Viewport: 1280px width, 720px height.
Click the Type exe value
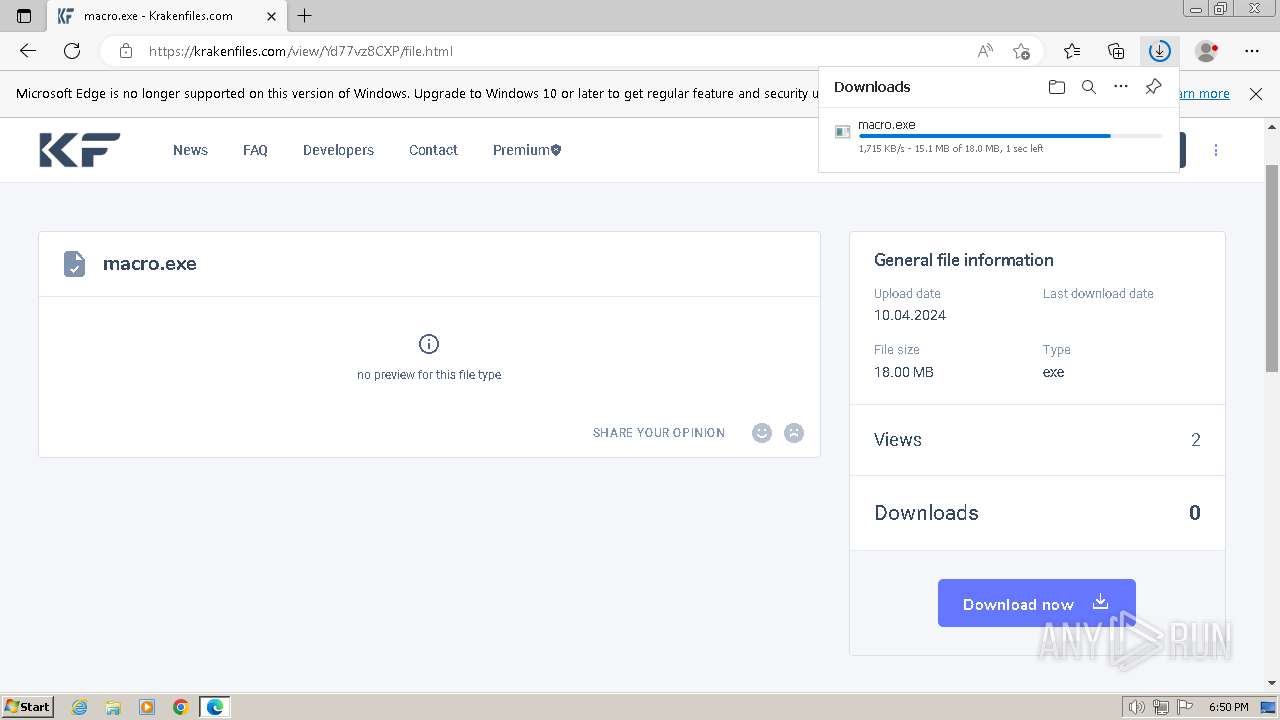click(1054, 372)
